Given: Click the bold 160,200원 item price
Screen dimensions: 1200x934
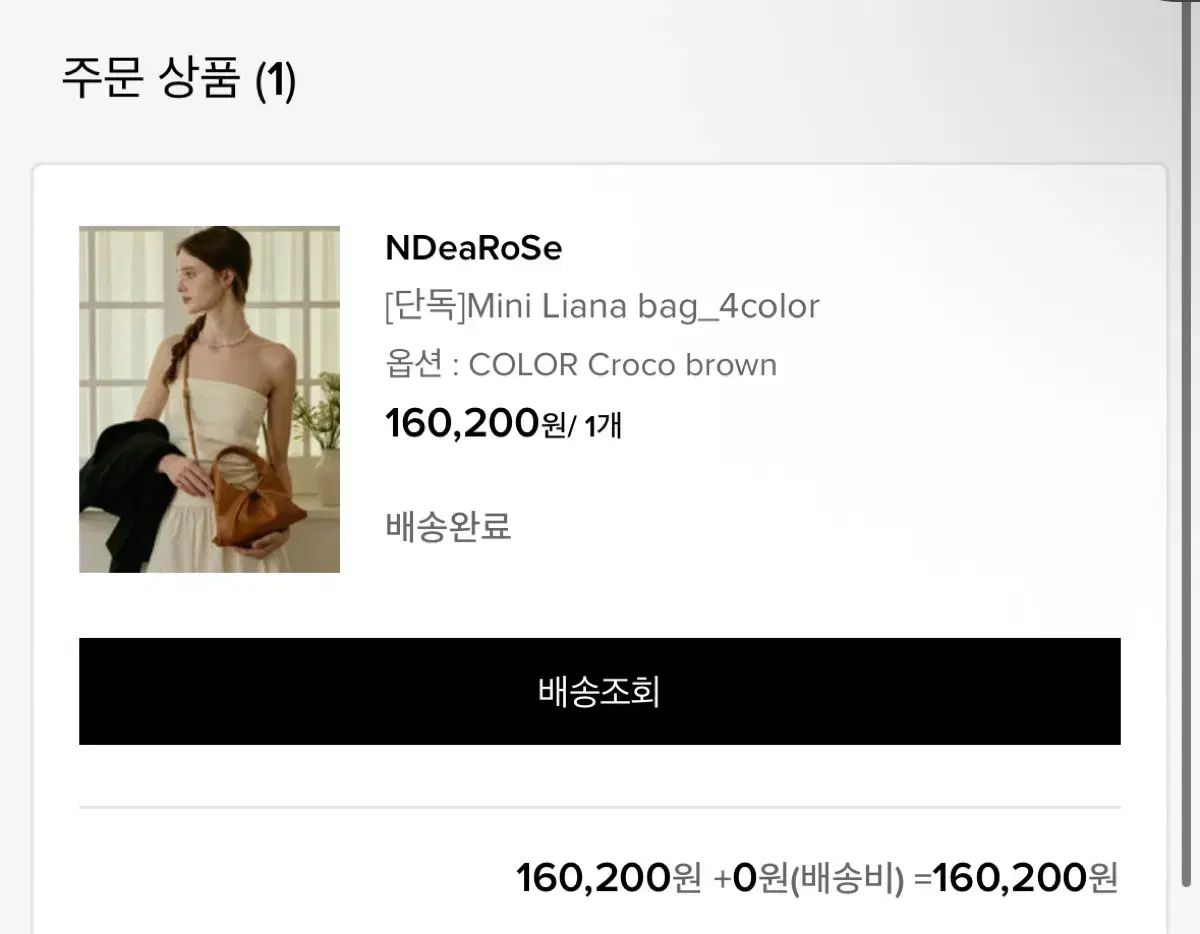Looking at the screenshot, I should 475,423.
